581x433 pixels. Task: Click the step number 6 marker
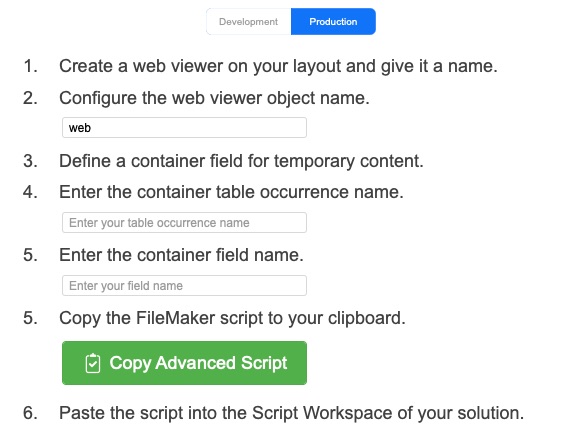[x=30, y=413]
